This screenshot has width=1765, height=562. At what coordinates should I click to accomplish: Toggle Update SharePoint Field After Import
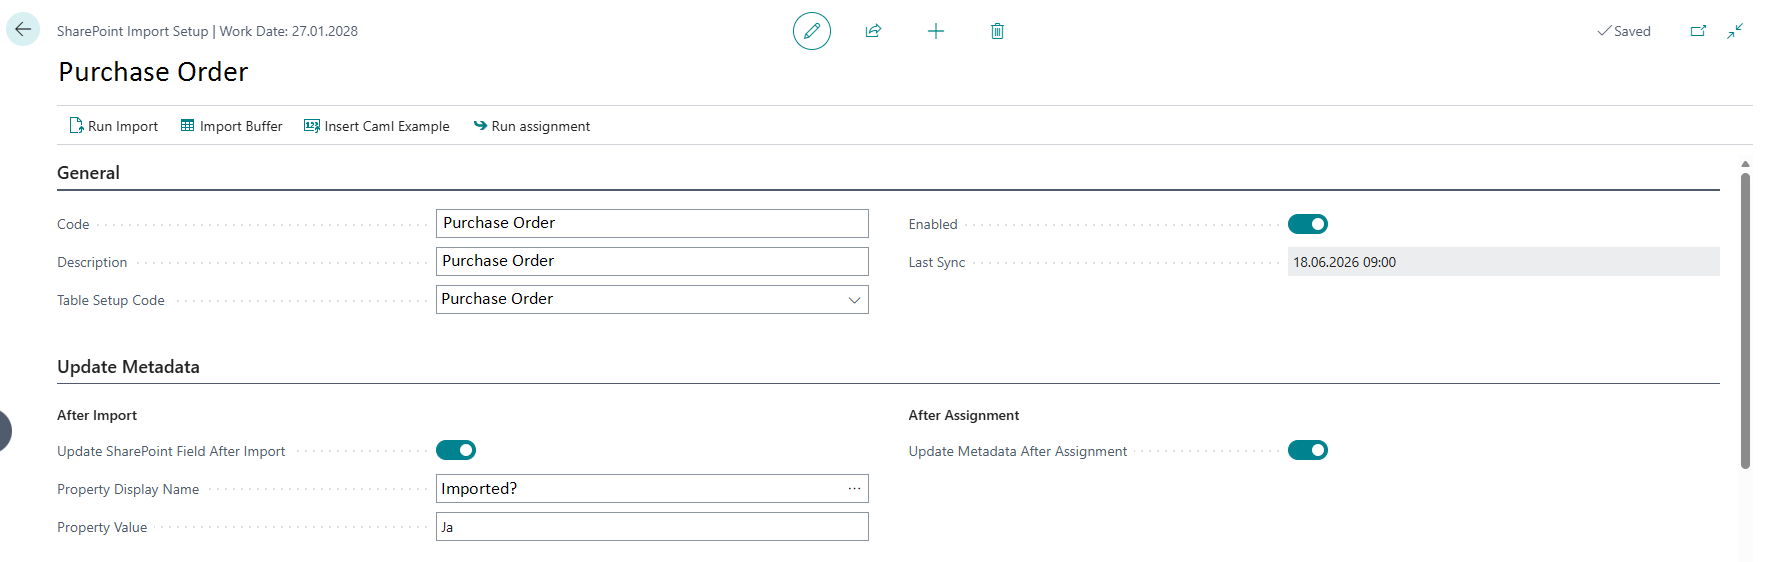(456, 450)
